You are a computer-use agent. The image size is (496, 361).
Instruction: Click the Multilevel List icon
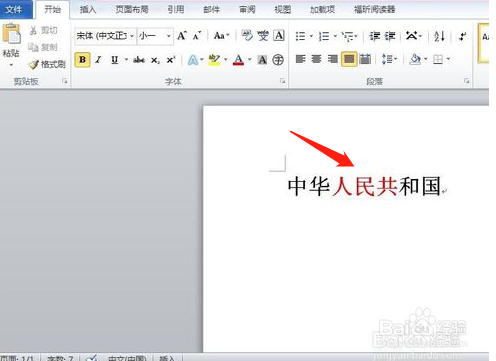(348, 36)
